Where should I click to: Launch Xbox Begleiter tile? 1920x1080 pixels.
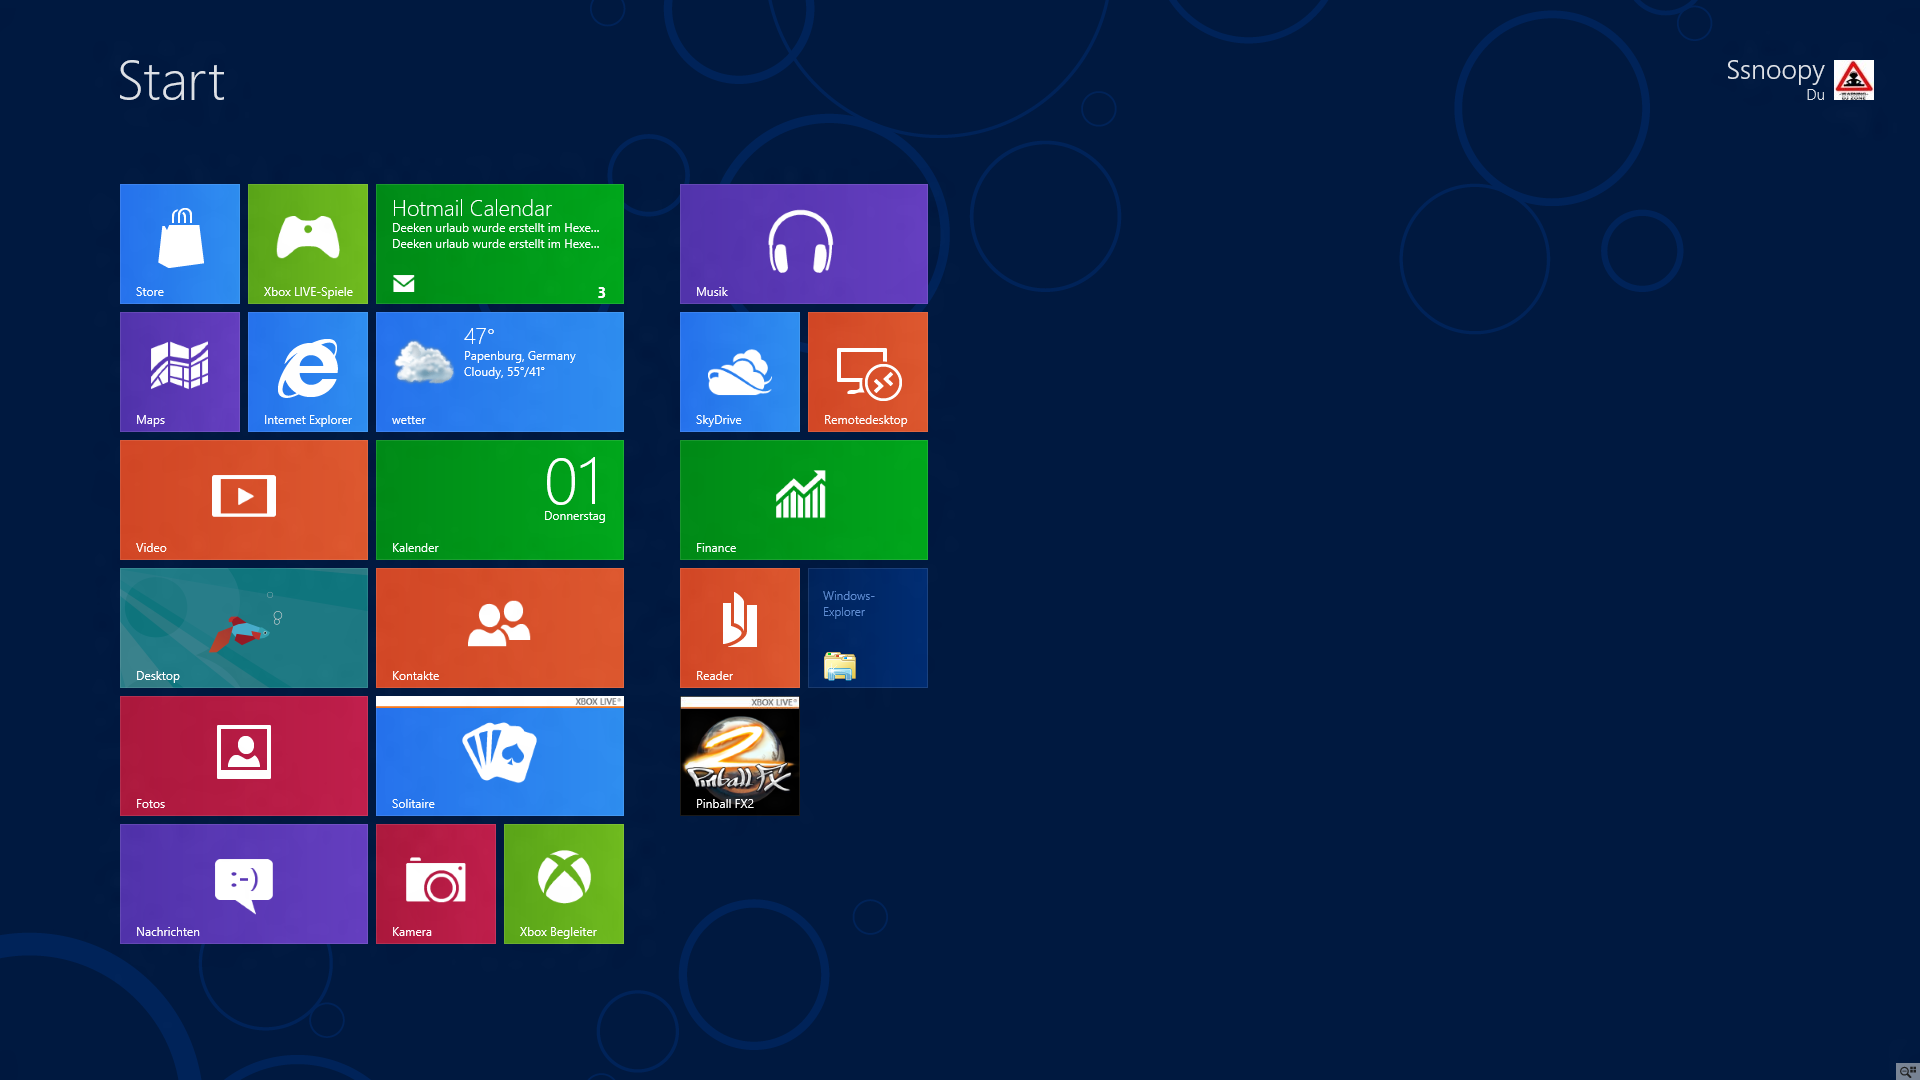point(564,884)
